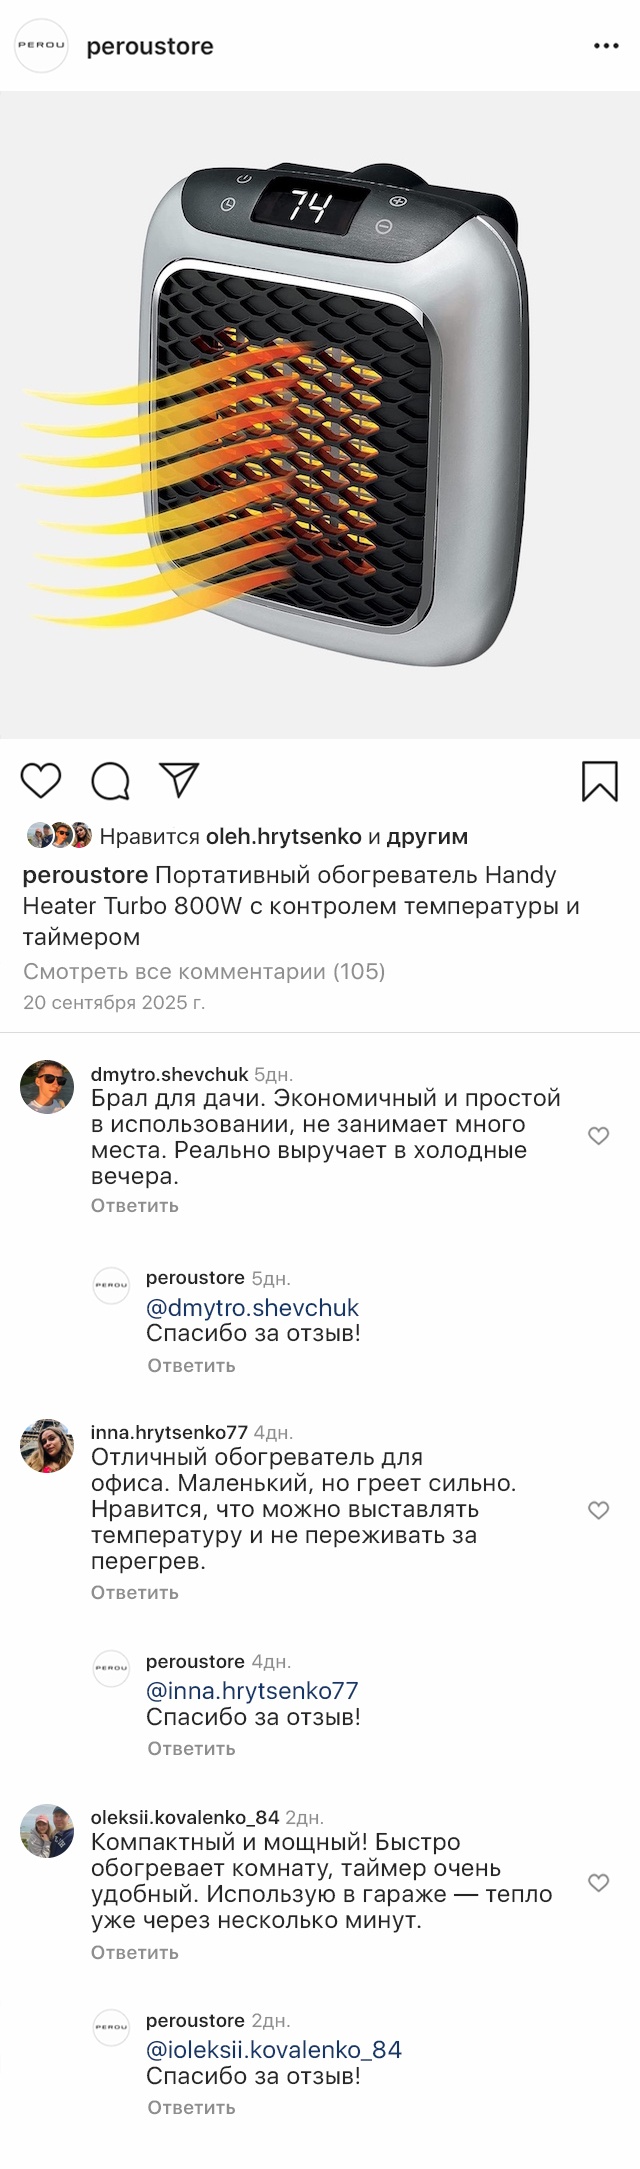Tap the comment speech bubble icon

point(110,781)
